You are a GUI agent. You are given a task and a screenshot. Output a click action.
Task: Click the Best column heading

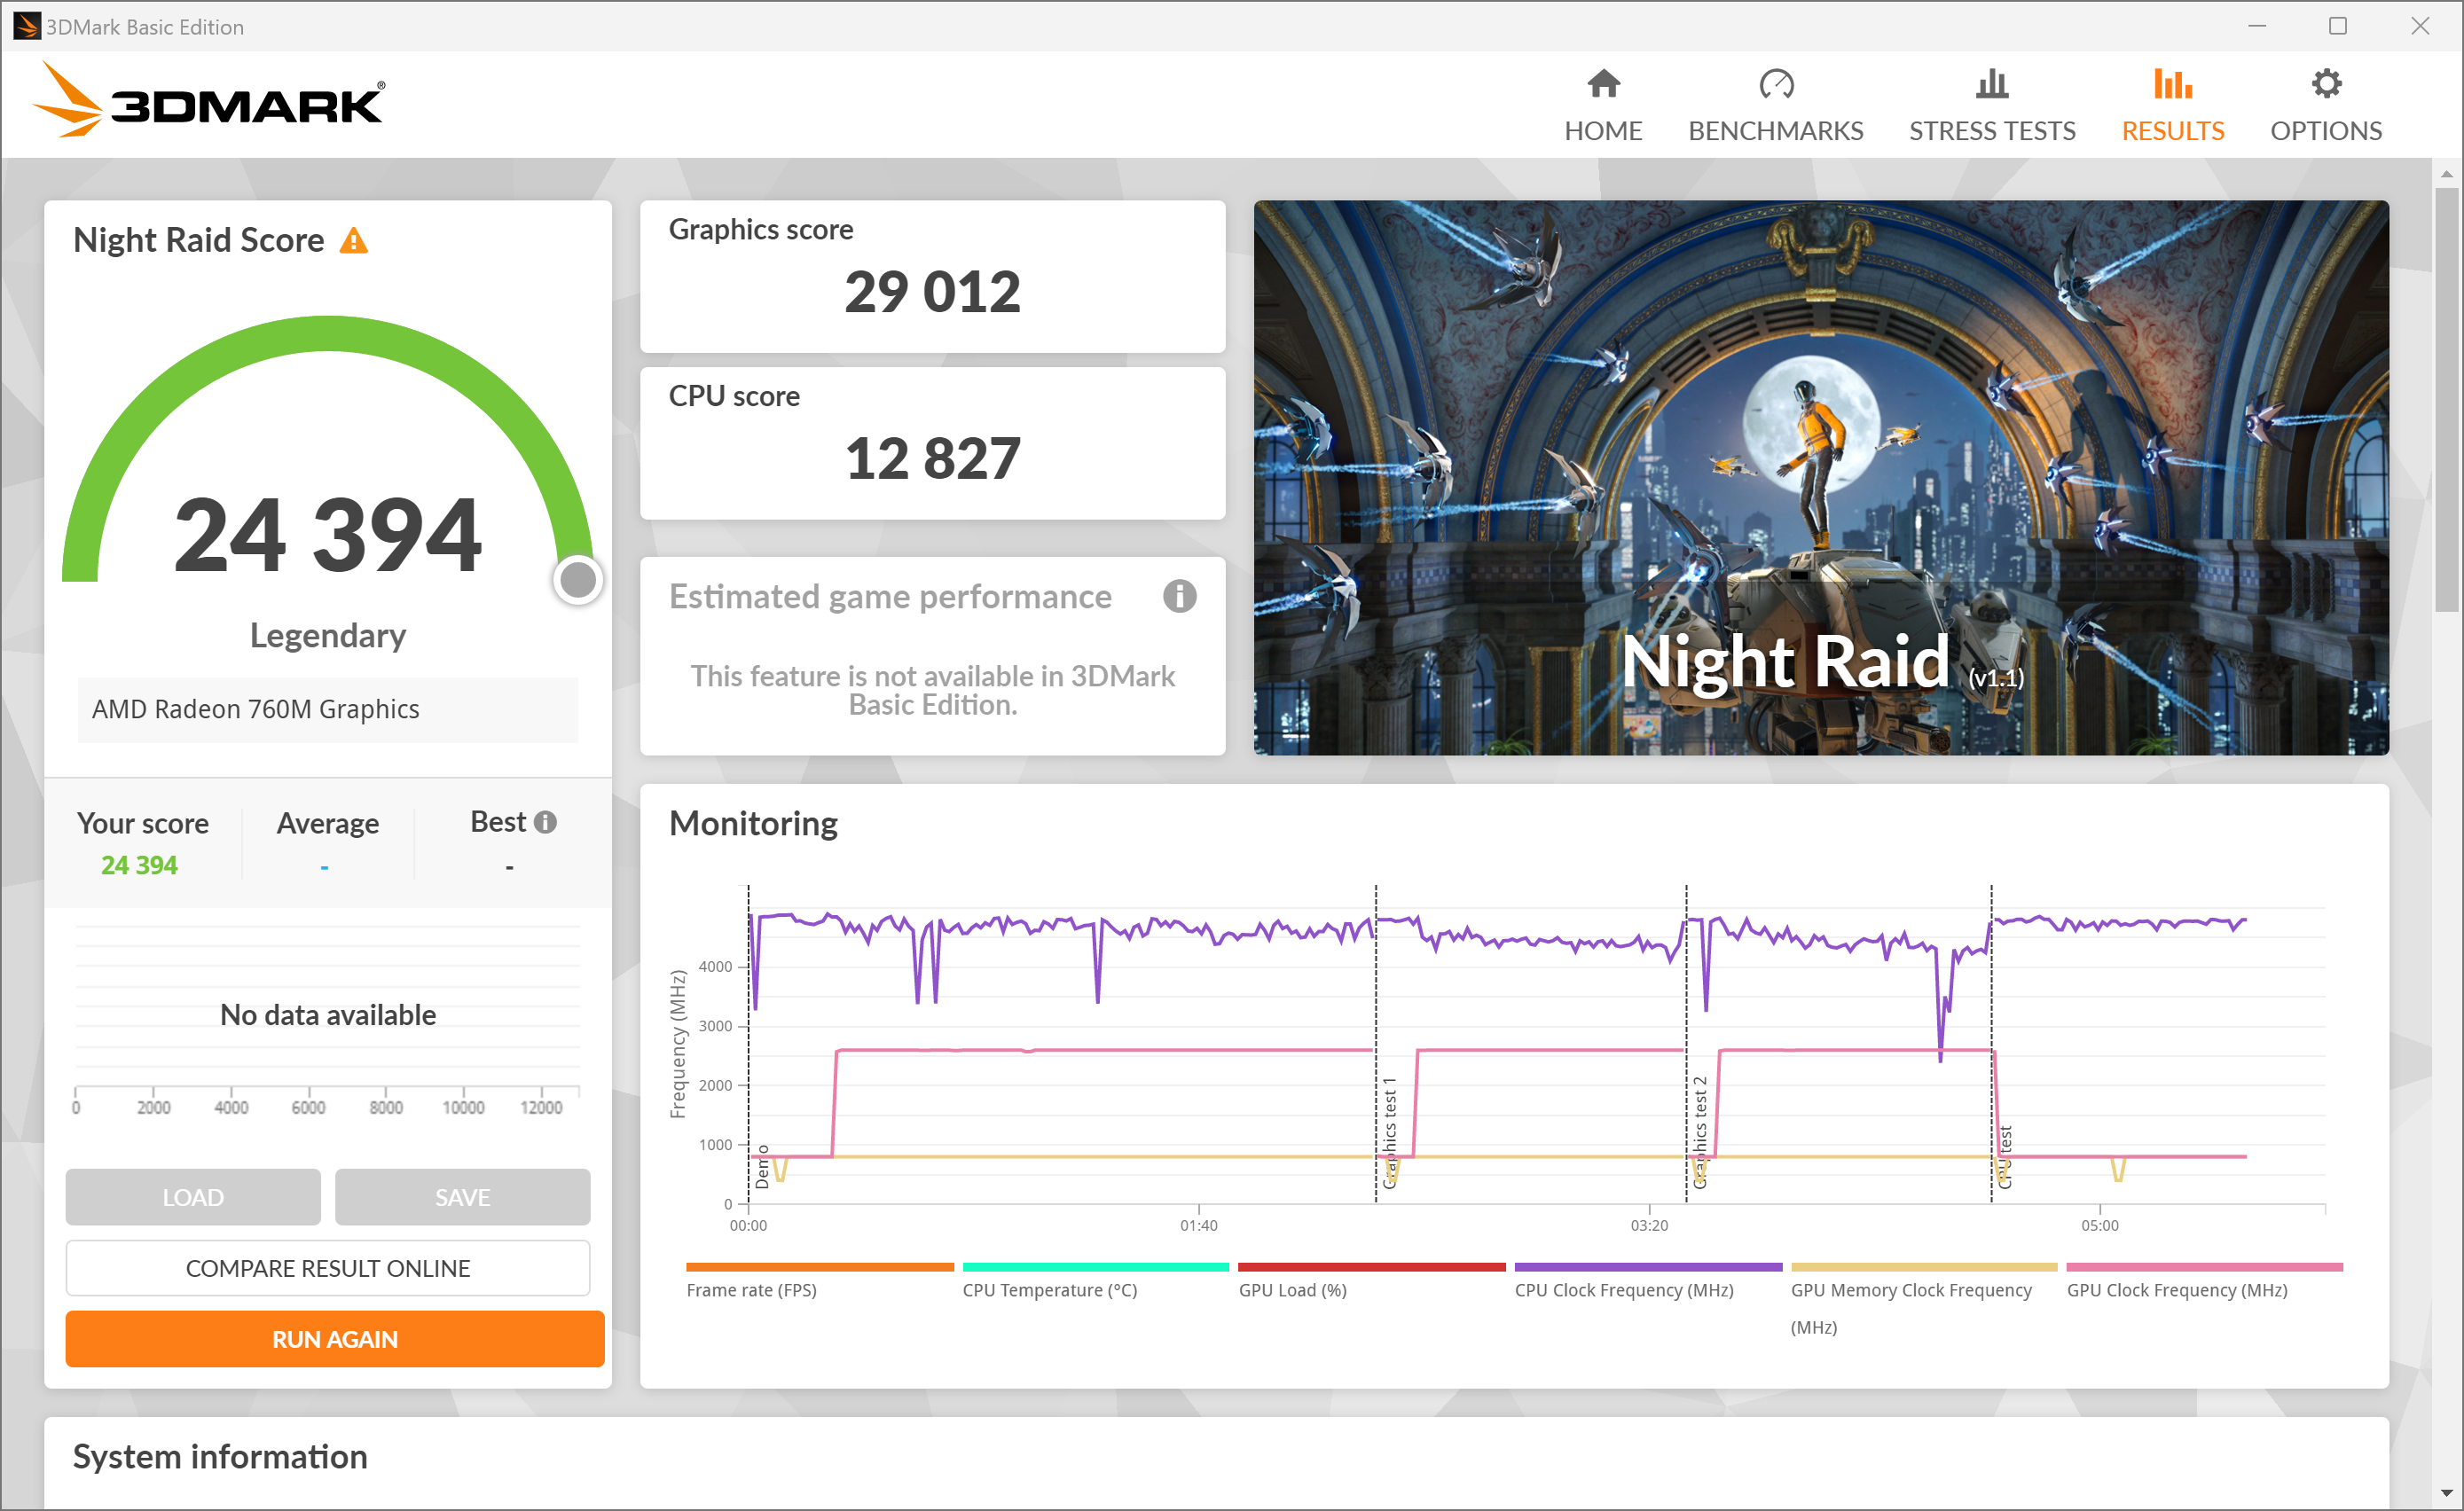(498, 822)
